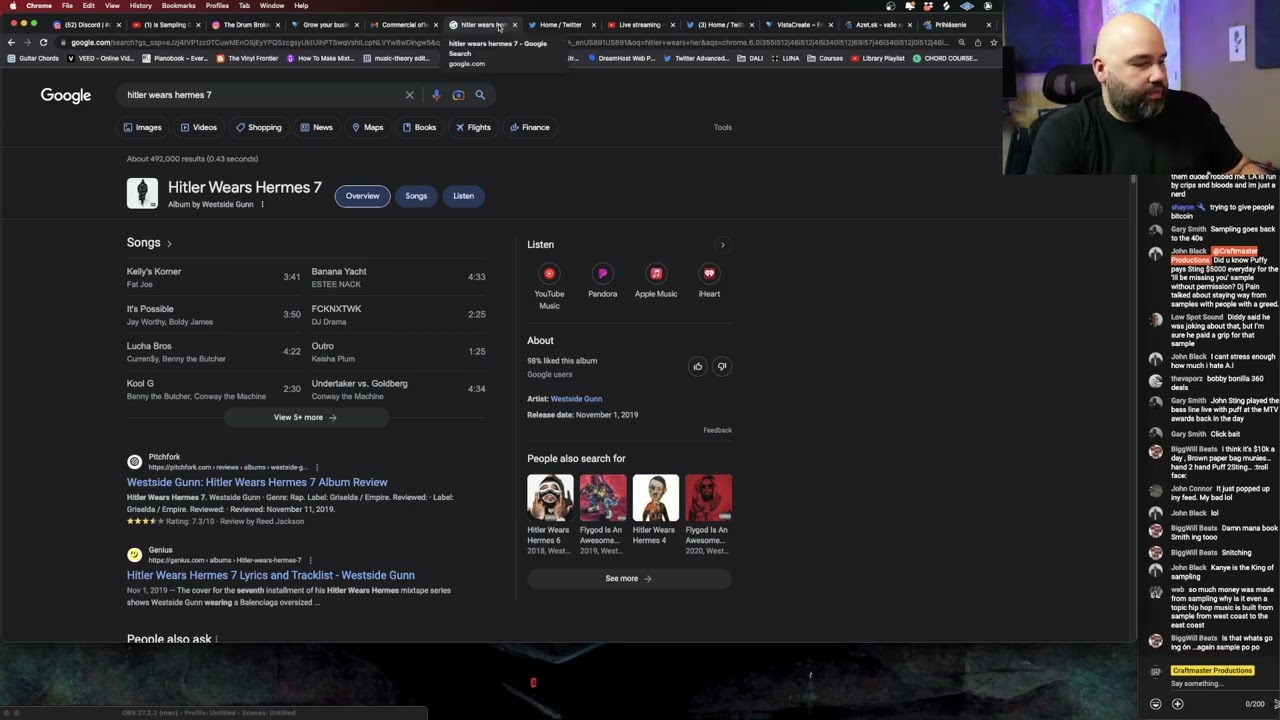Image resolution: width=1280 pixels, height=720 pixels.
Task: Click the album cover thumbnail
Action: click(142, 193)
